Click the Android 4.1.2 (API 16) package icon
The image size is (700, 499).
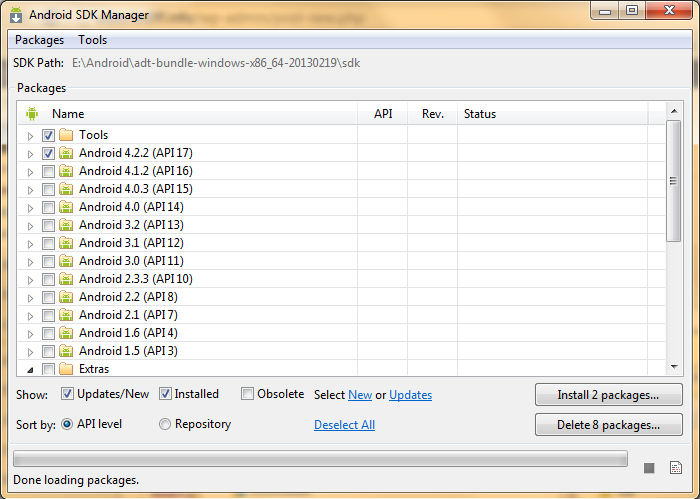coord(66,171)
